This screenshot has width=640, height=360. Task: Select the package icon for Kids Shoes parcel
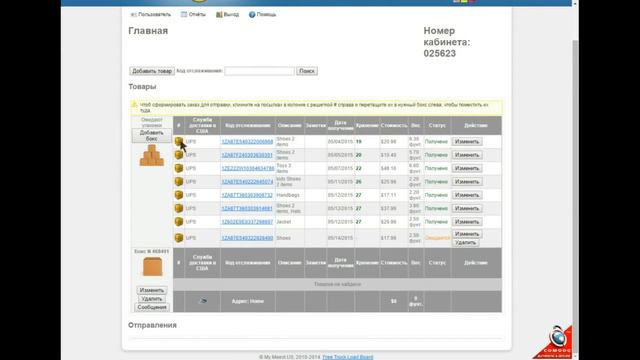179,182
